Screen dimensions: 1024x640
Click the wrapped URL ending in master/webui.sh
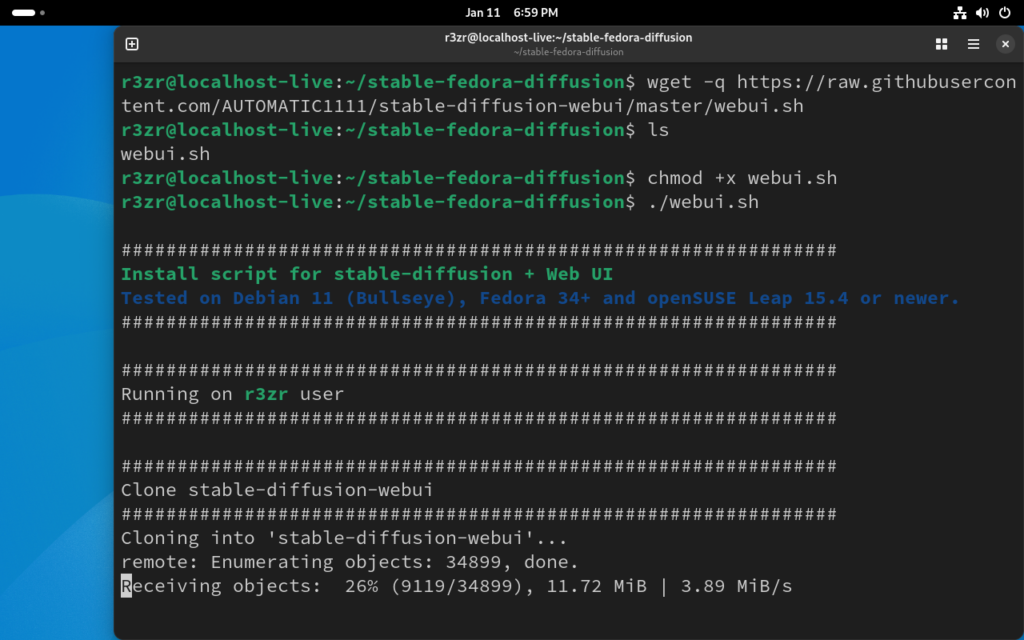coord(462,106)
